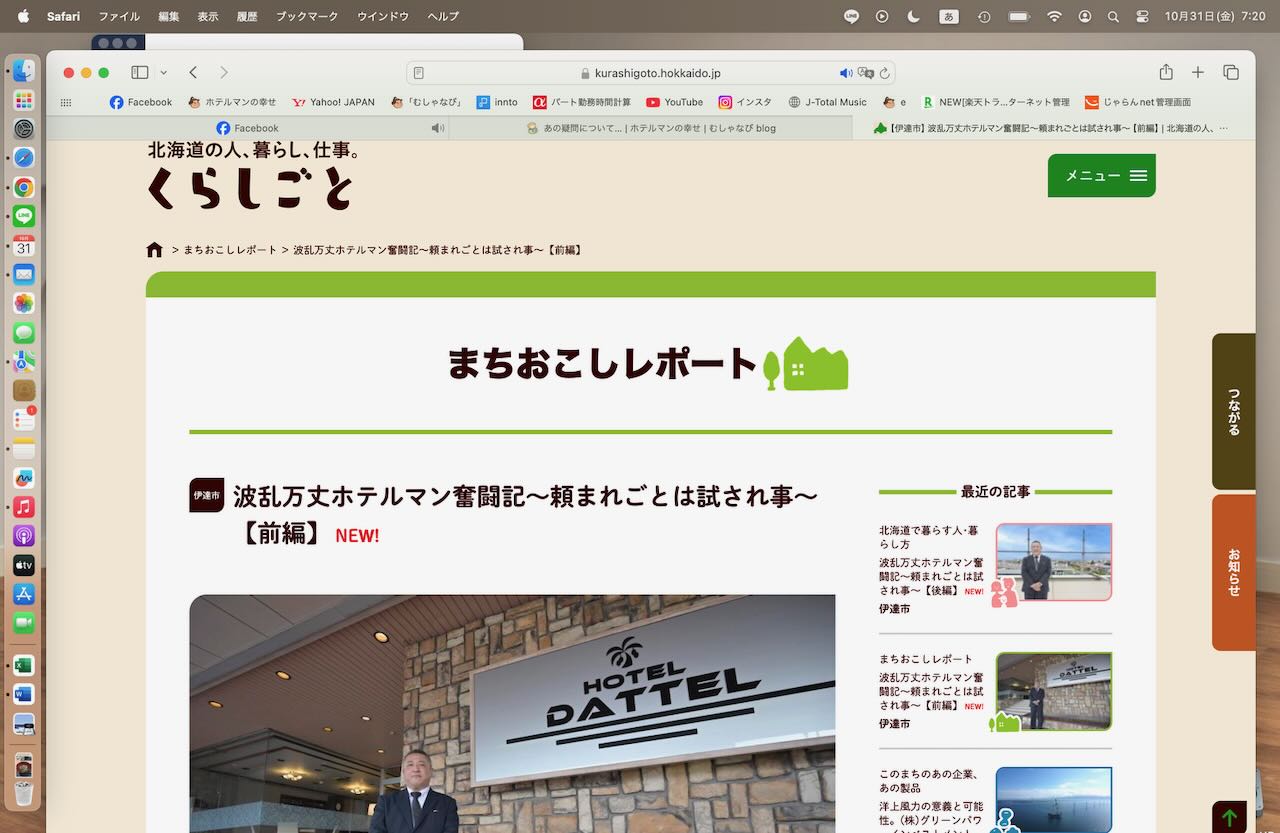Open the お知らせ orange side tab
This screenshot has width=1280, height=833.
tap(1233, 572)
